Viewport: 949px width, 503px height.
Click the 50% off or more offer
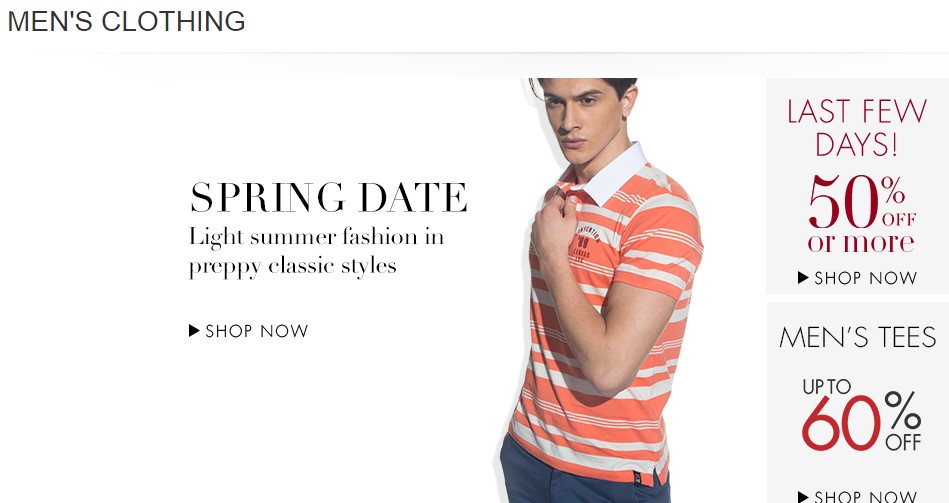(x=862, y=213)
